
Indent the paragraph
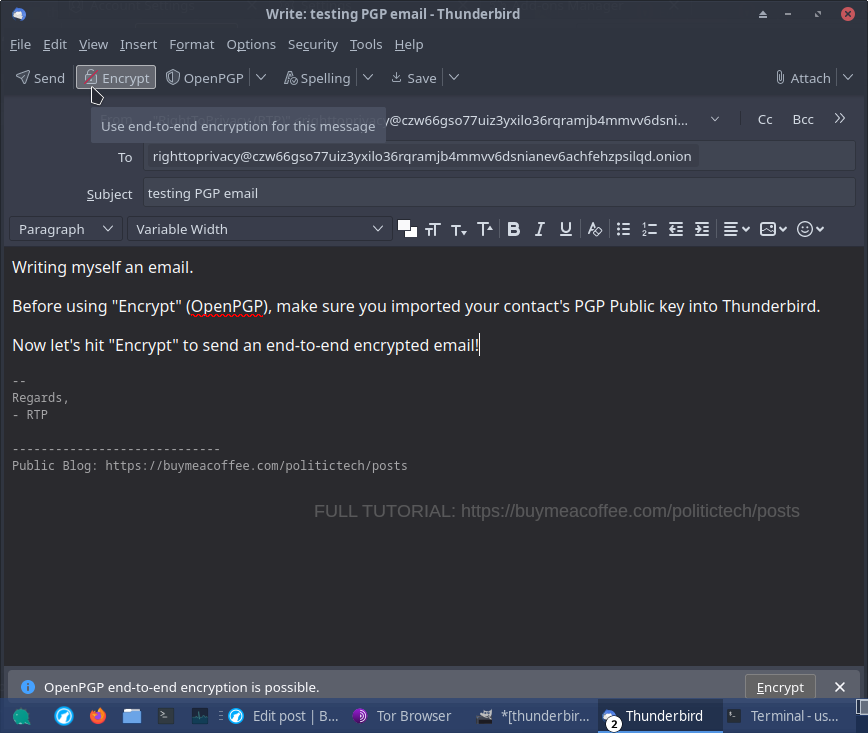tap(702, 229)
